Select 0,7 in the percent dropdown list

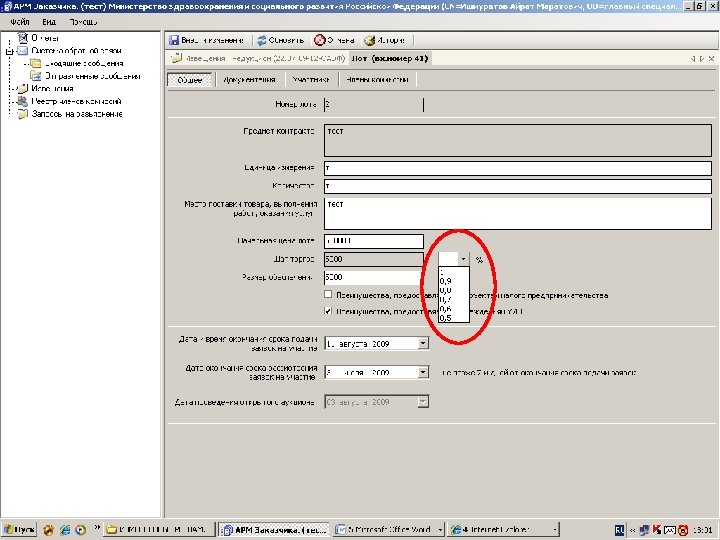(454, 299)
